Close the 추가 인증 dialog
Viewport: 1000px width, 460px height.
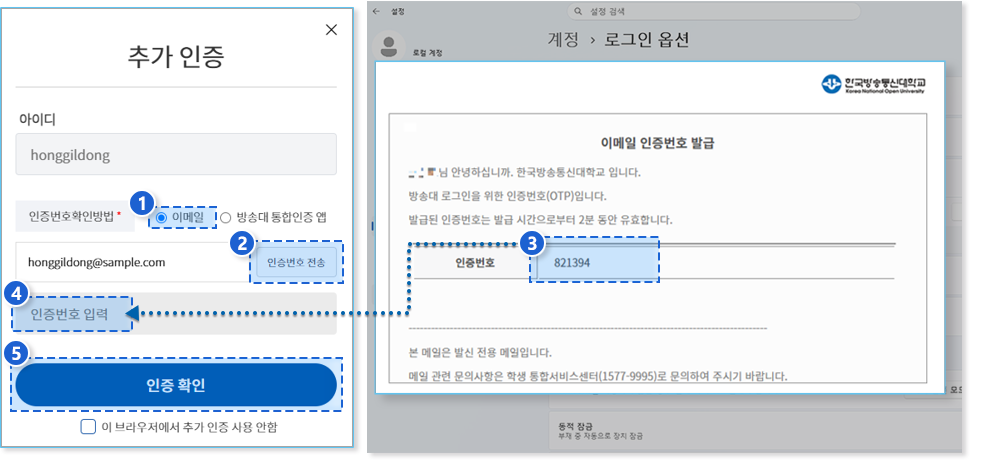(x=331, y=30)
